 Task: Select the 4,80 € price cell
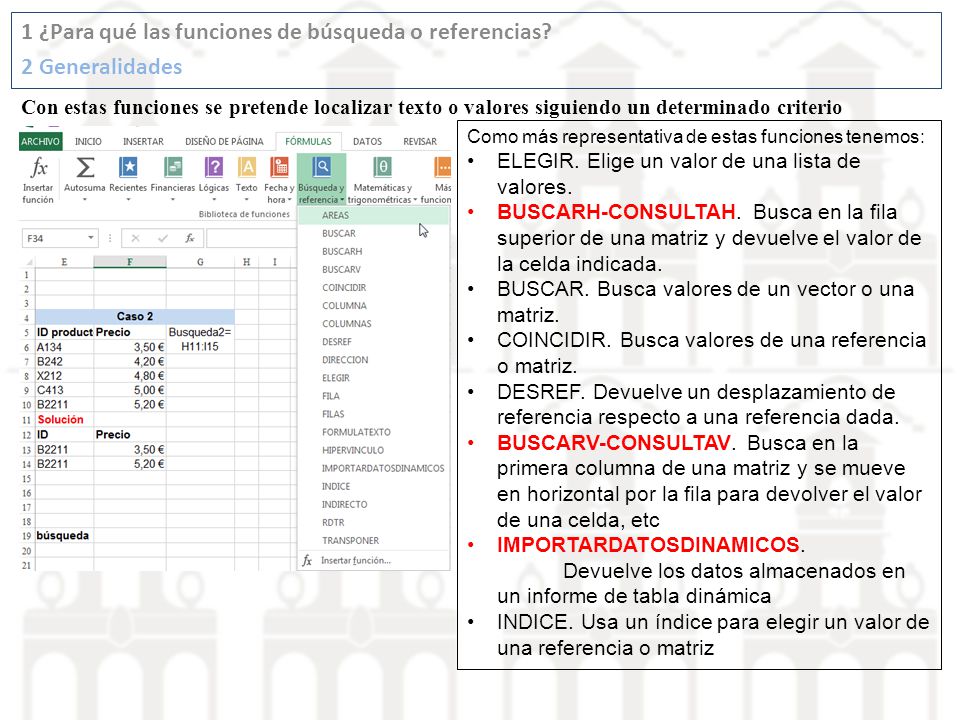[130, 376]
